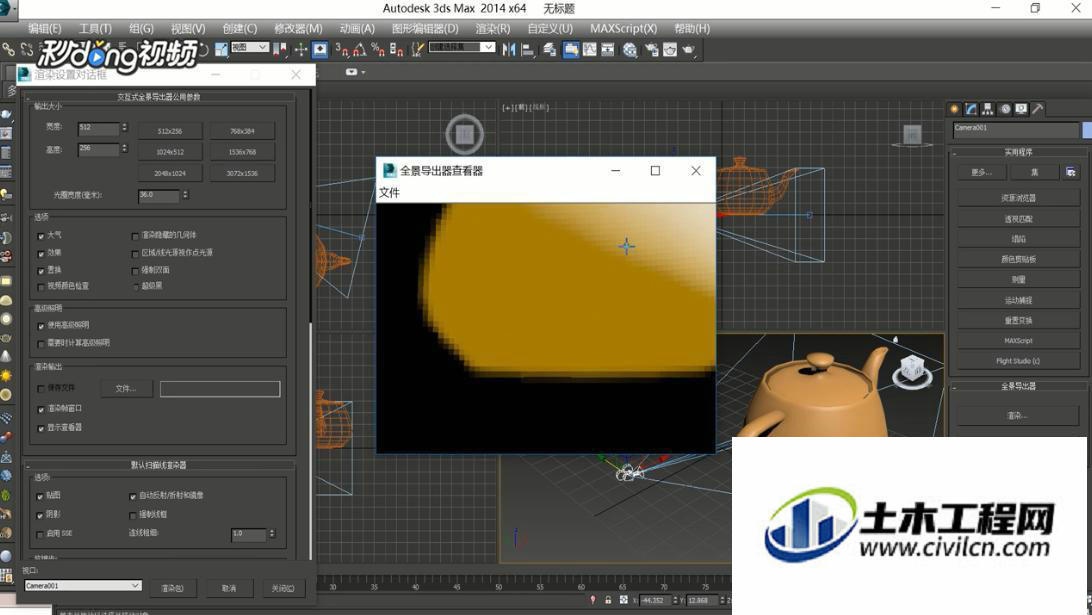This screenshot has width=1092, height=615.
Task: Enable the 视频颜色检查 checkbox
Action: click(40, 286)
